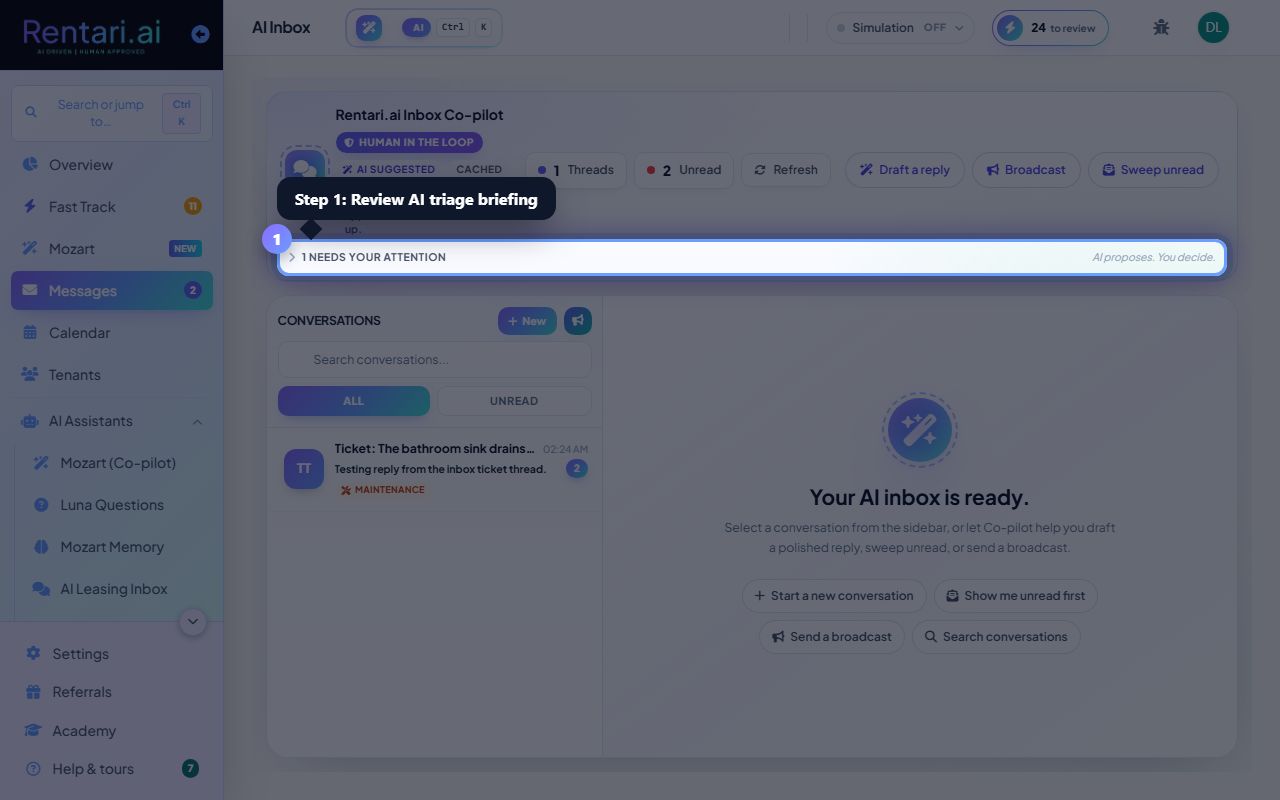
Task: Click the TT avatar of ticket thread
Action: coord(304,469)
